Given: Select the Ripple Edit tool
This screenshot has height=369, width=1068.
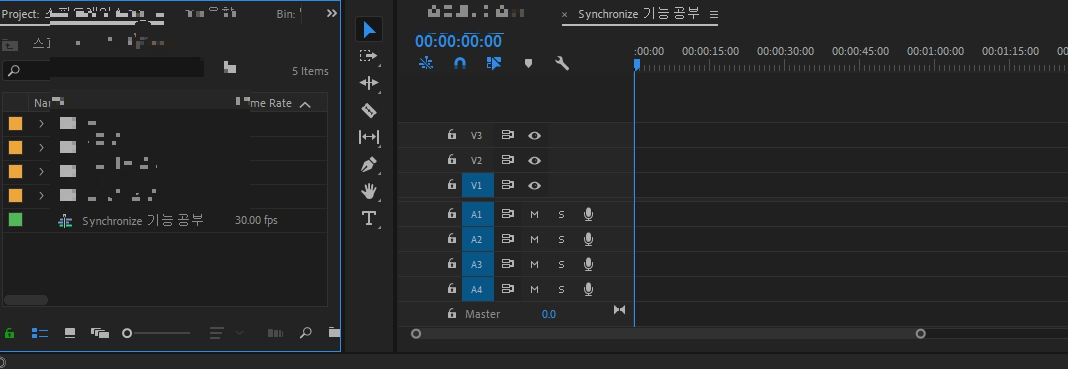Looking at the screenshot, I should [x=368, y=83].
